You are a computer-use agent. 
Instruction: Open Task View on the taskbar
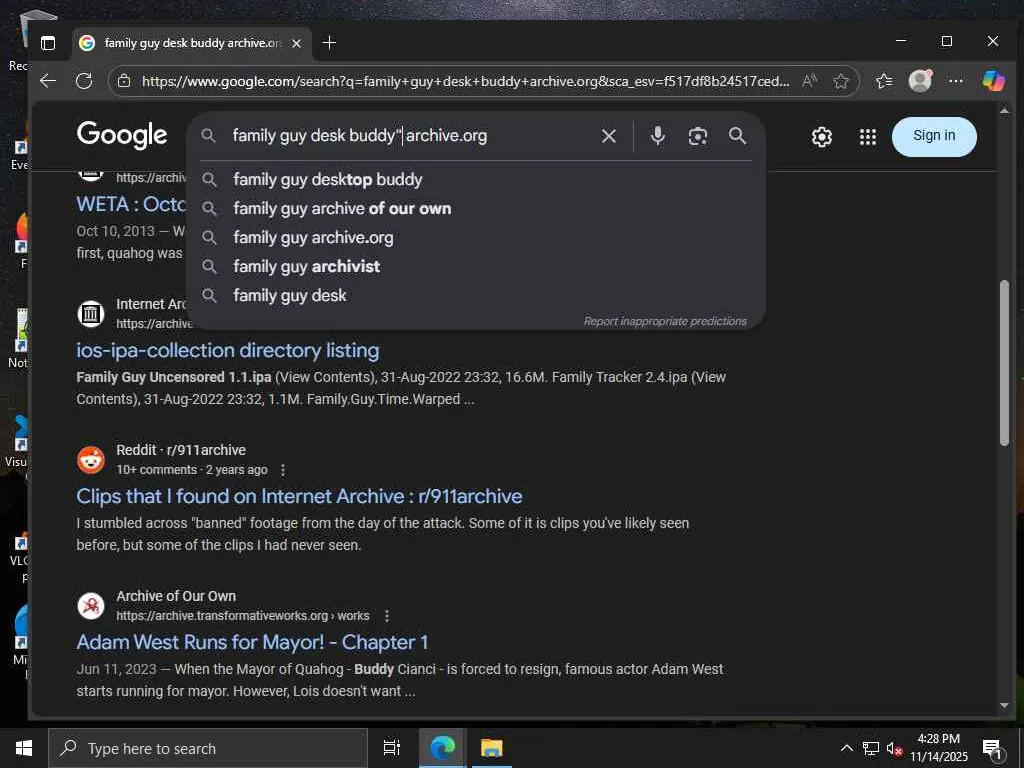coord(392,748)
